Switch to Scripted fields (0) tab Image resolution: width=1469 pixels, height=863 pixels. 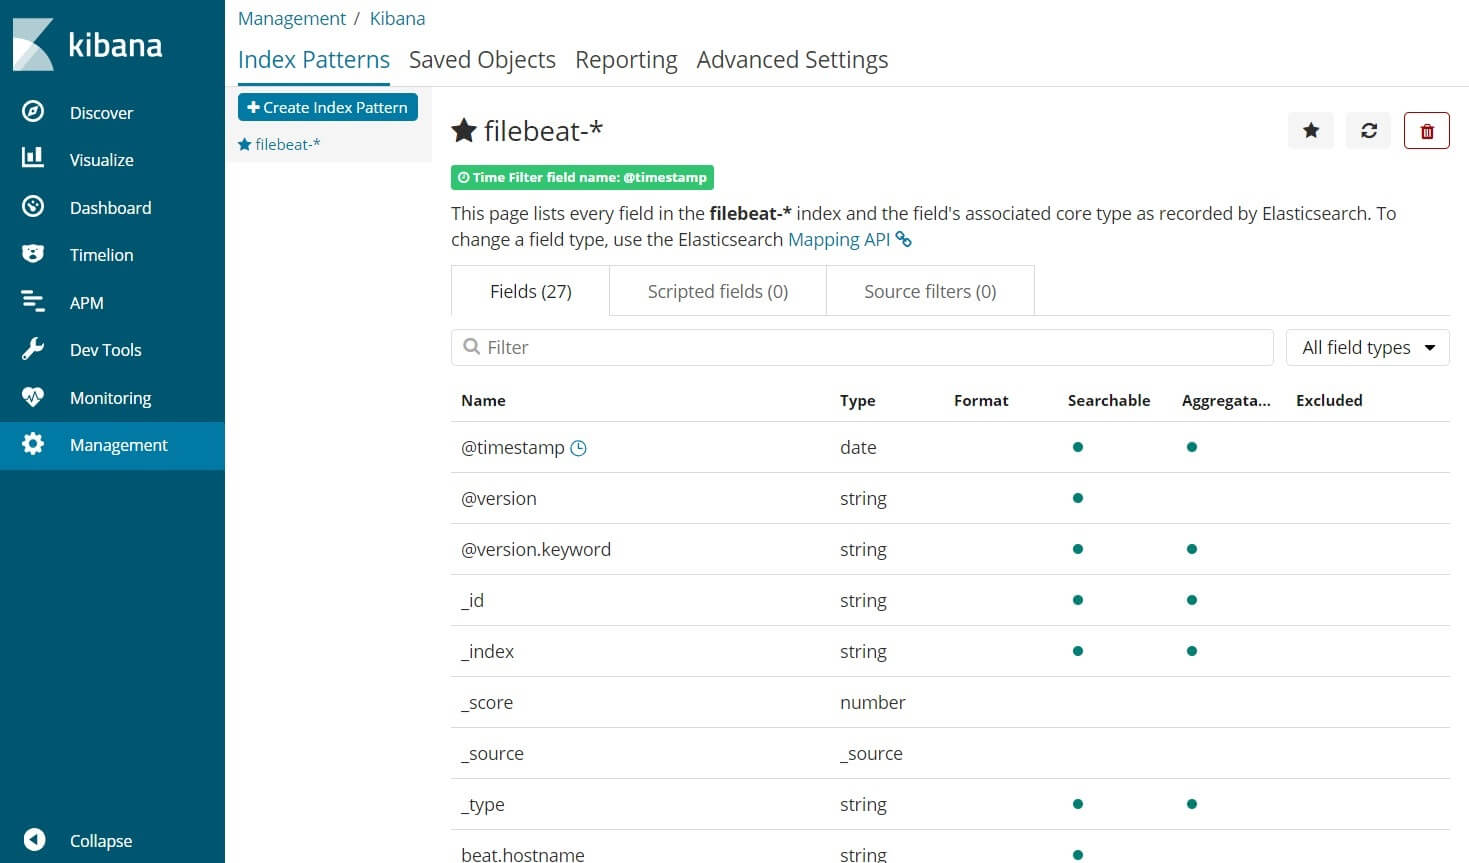(718, 291)
